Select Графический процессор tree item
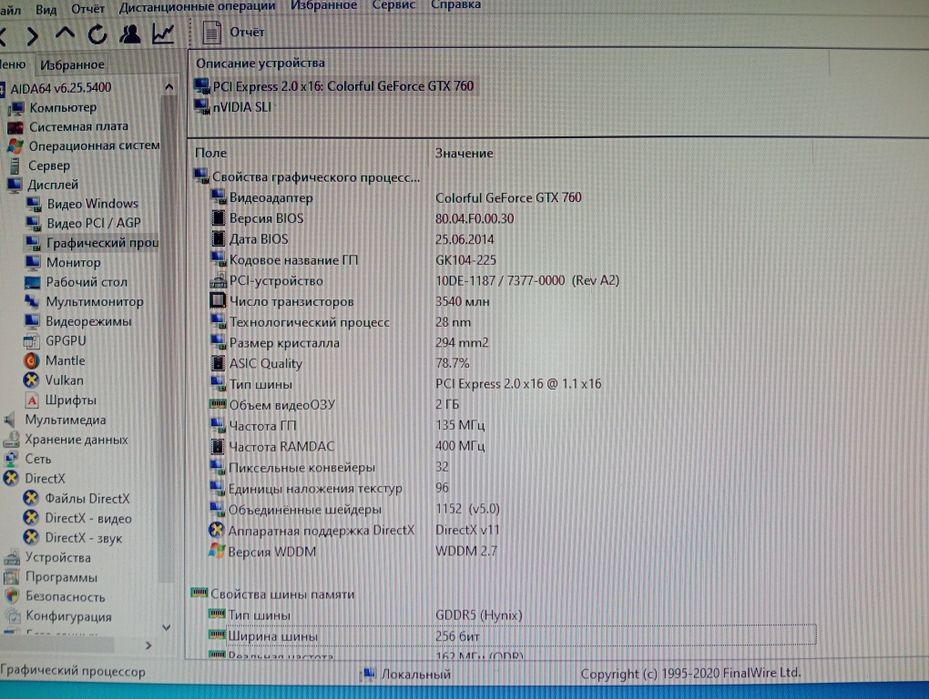This screenshot has width=929, height=699. pos(92,242)
